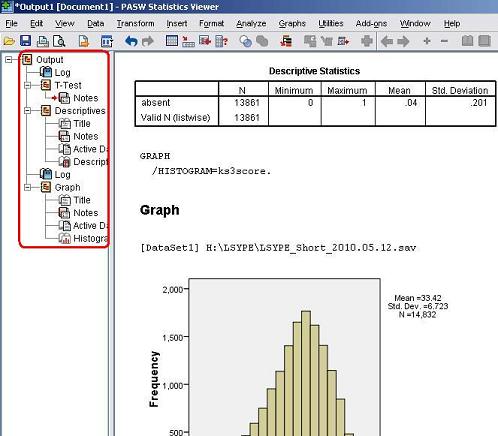Click the 'Valid N (listwise)' row label
The width and height of the screenshot is (498, 436).
[176, 118]
